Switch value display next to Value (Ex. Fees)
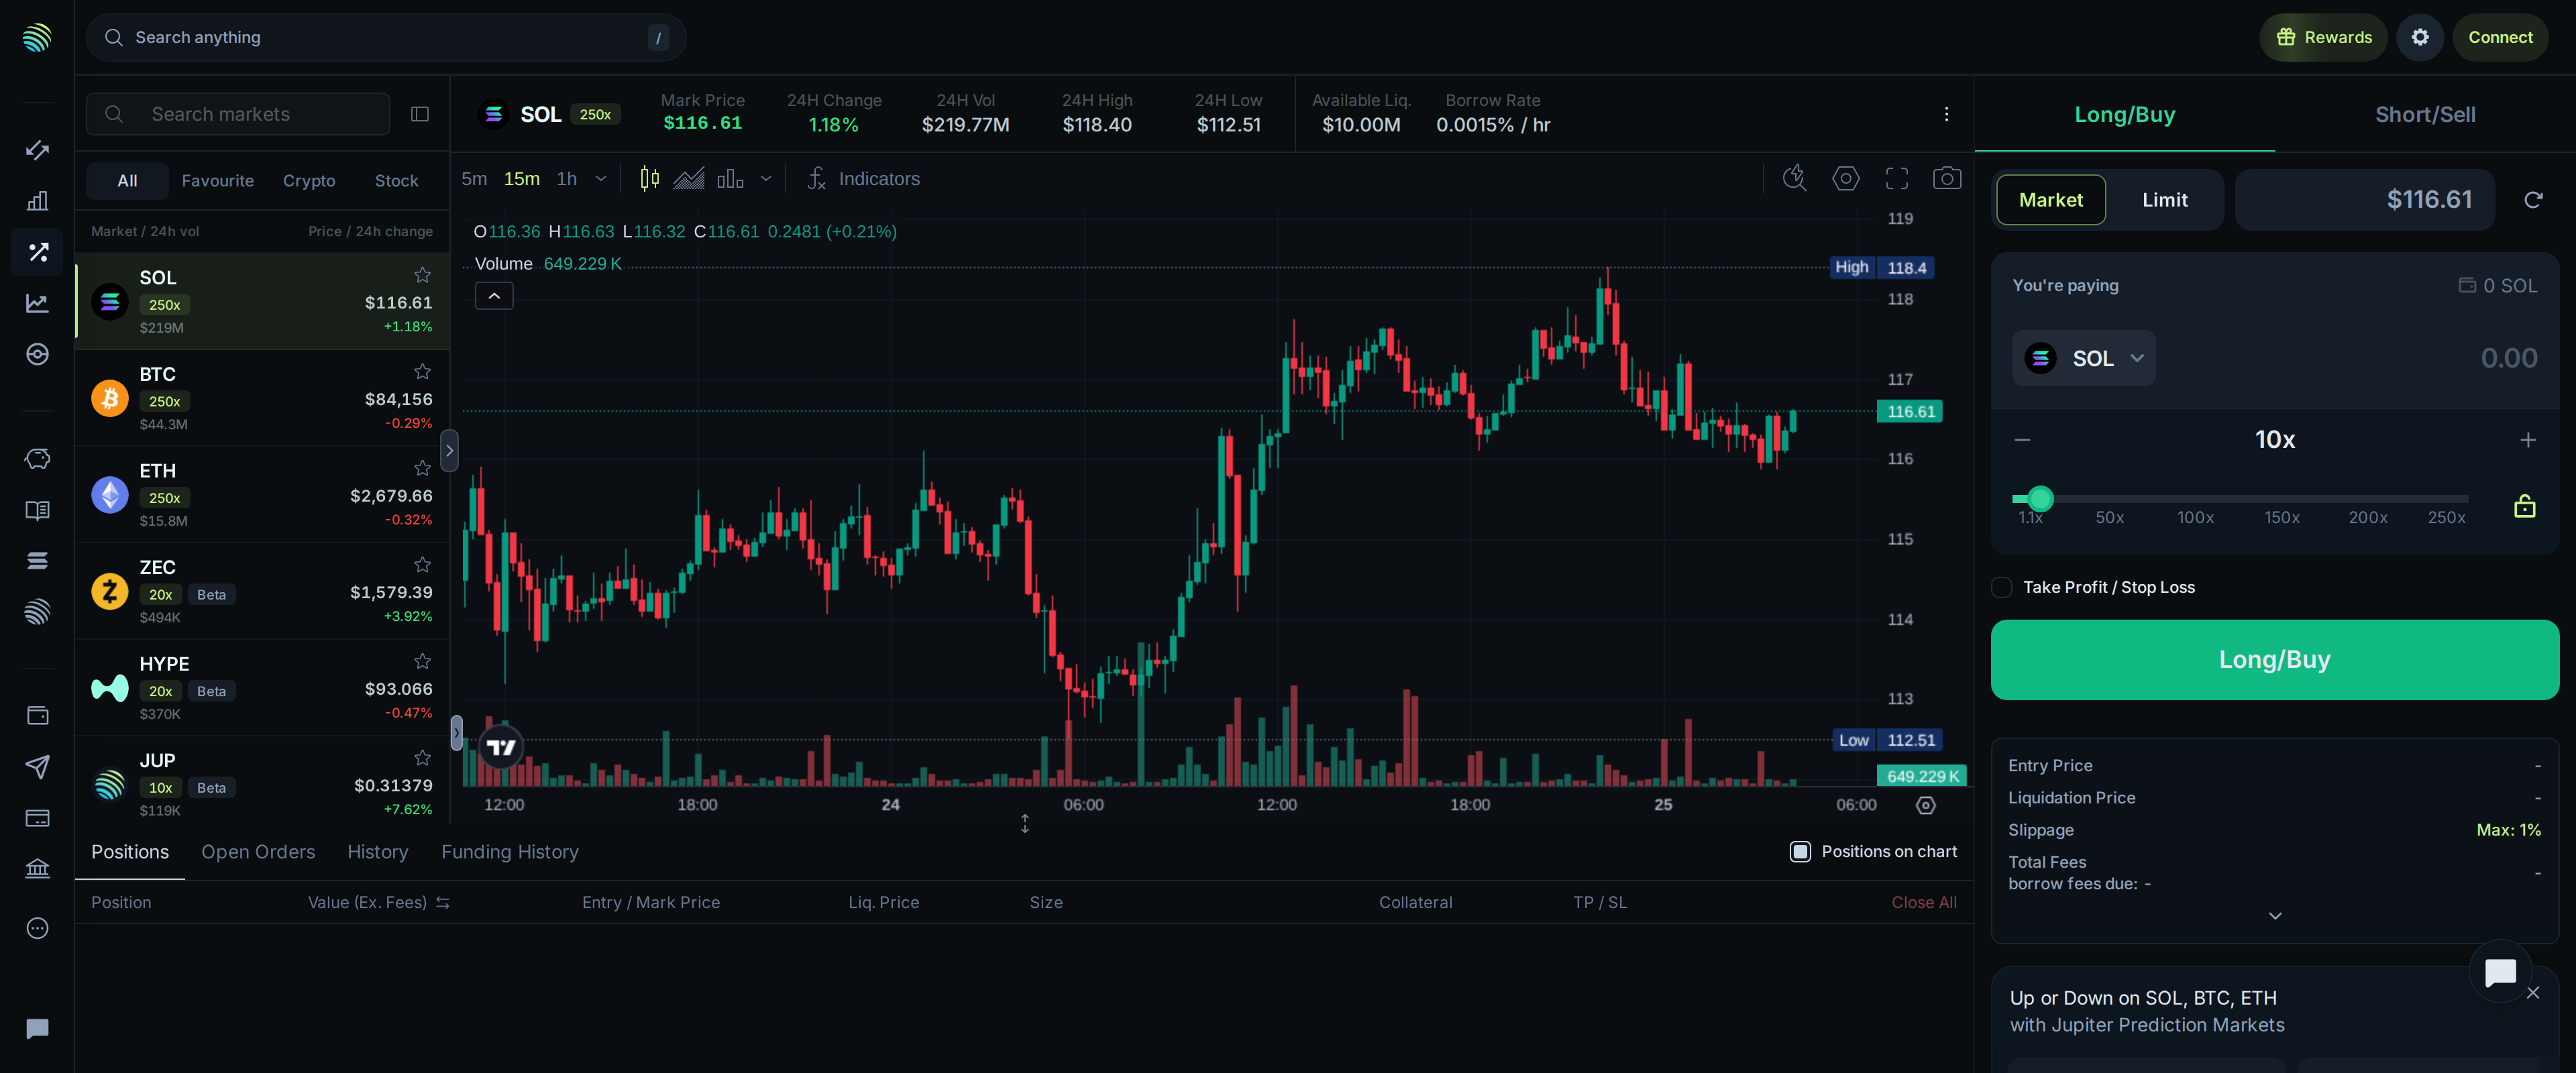The width and height of the screenshot is (2576, 1073). click(x=443, y=903)
